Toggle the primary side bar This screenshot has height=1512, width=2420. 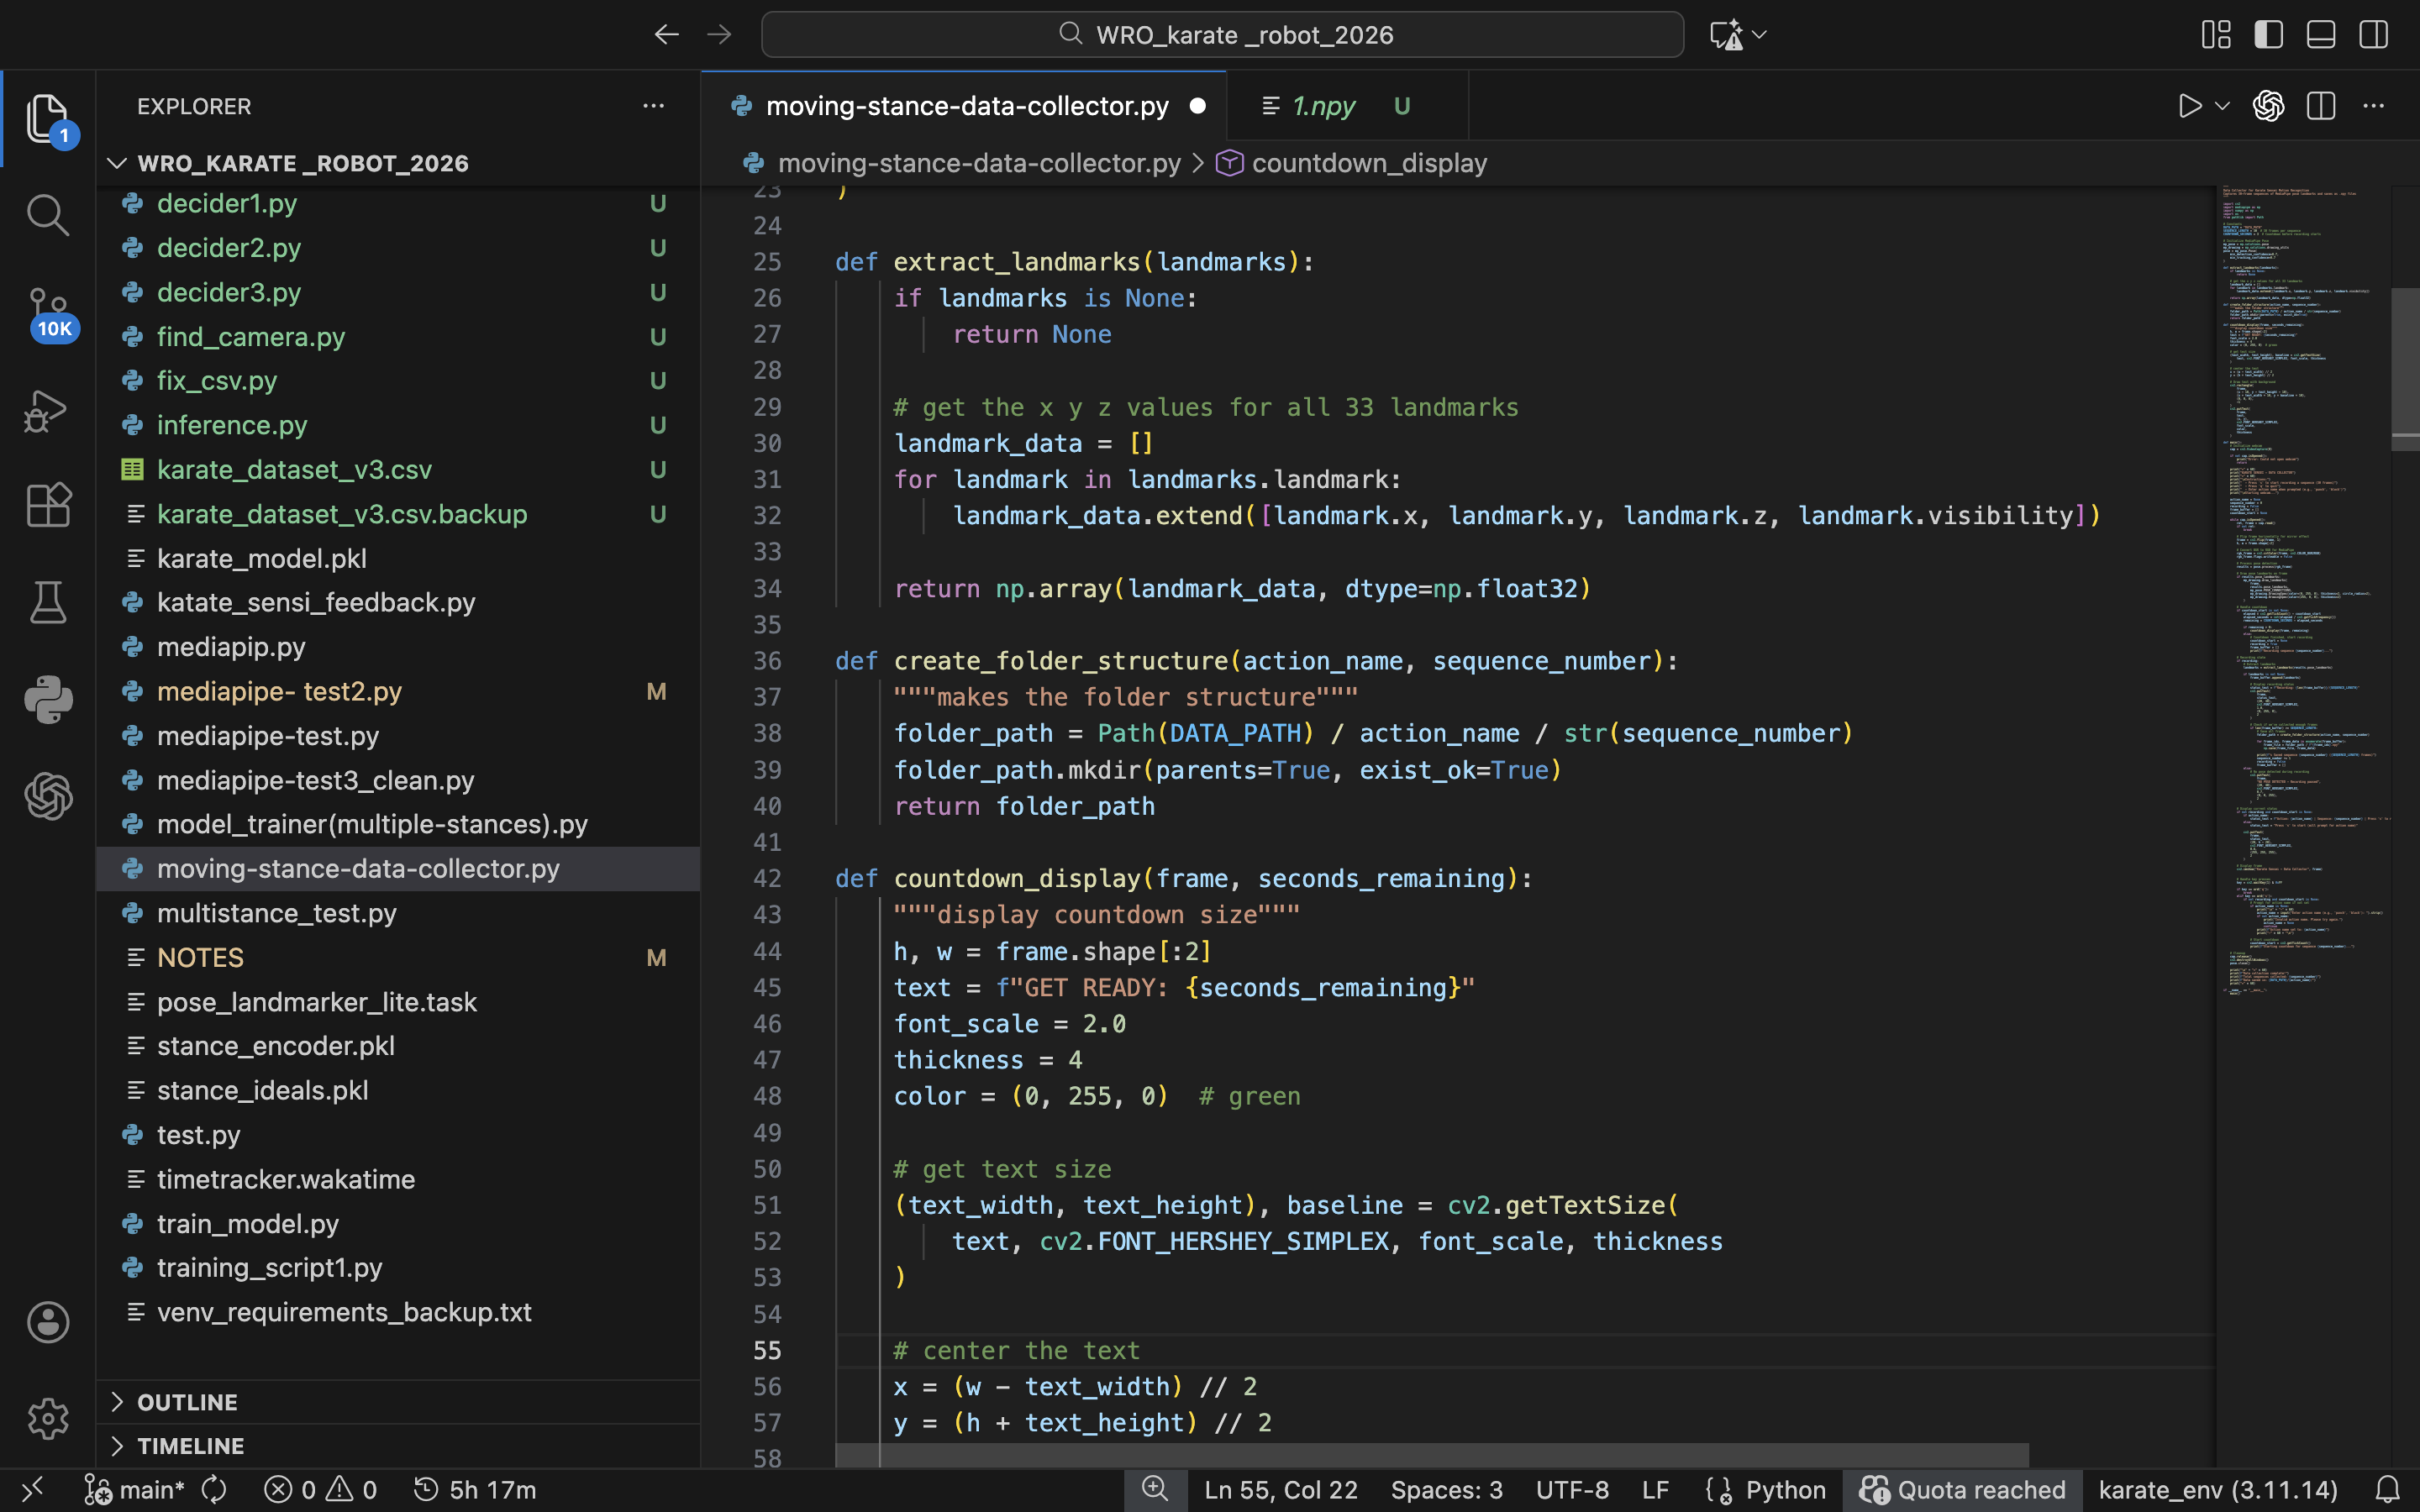click(x=2268, y=35)
